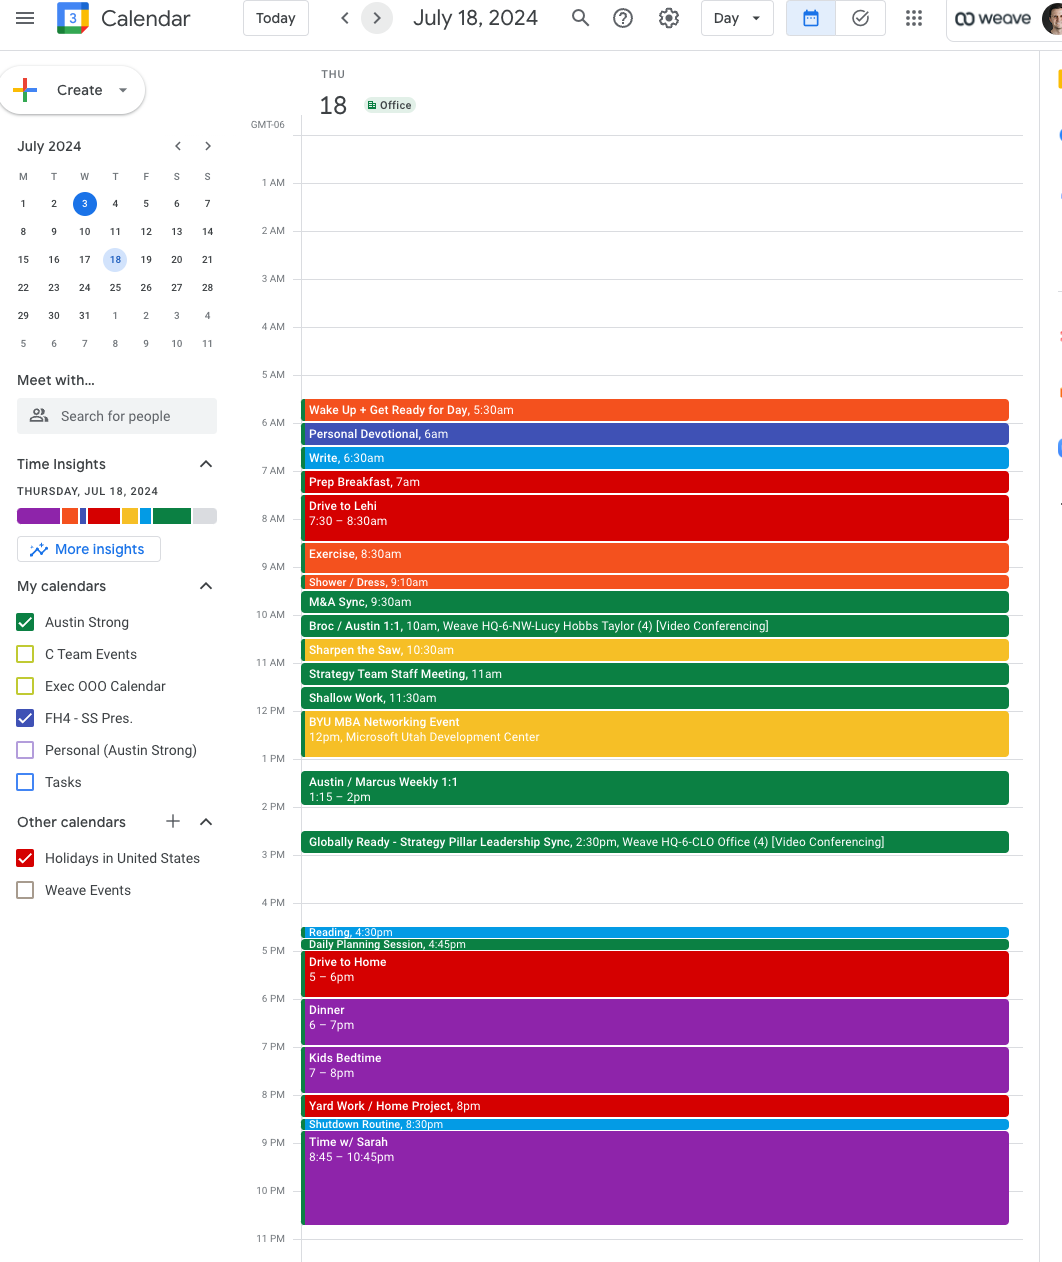Open the Daily Planning Session event
Image resolution: width=1062 pixels, height=1262 pixels.
655,944
